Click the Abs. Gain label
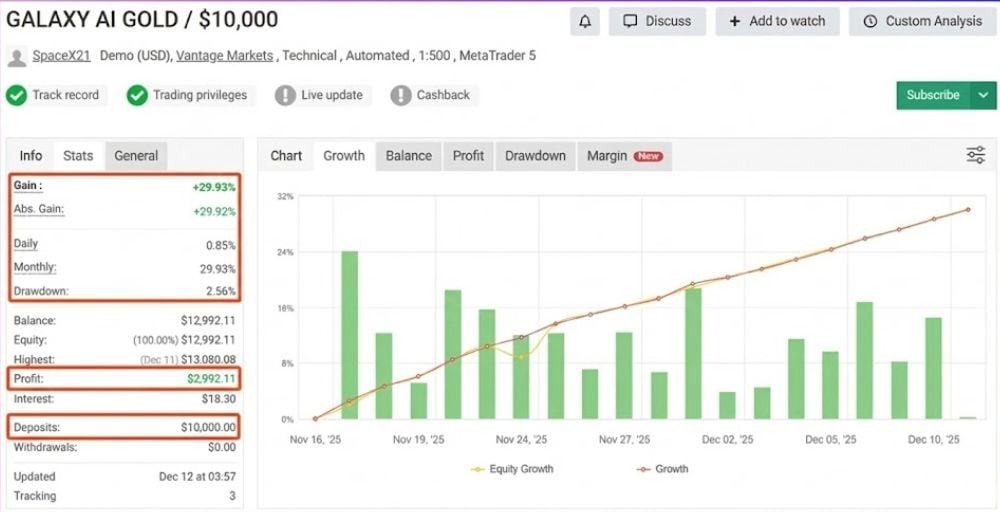Viewport: 1000px width, 512px height. [x=39, y=209]
